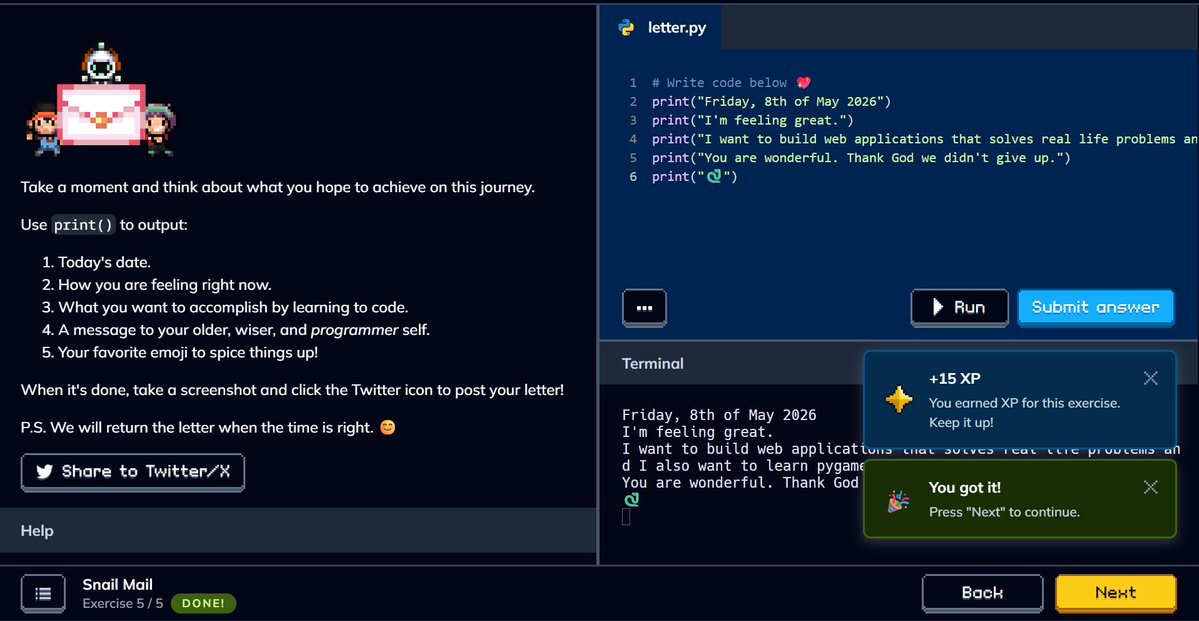Click the Twitter bird icon
The width and height of the screenshot is (1199, 621).
point(44,471)
